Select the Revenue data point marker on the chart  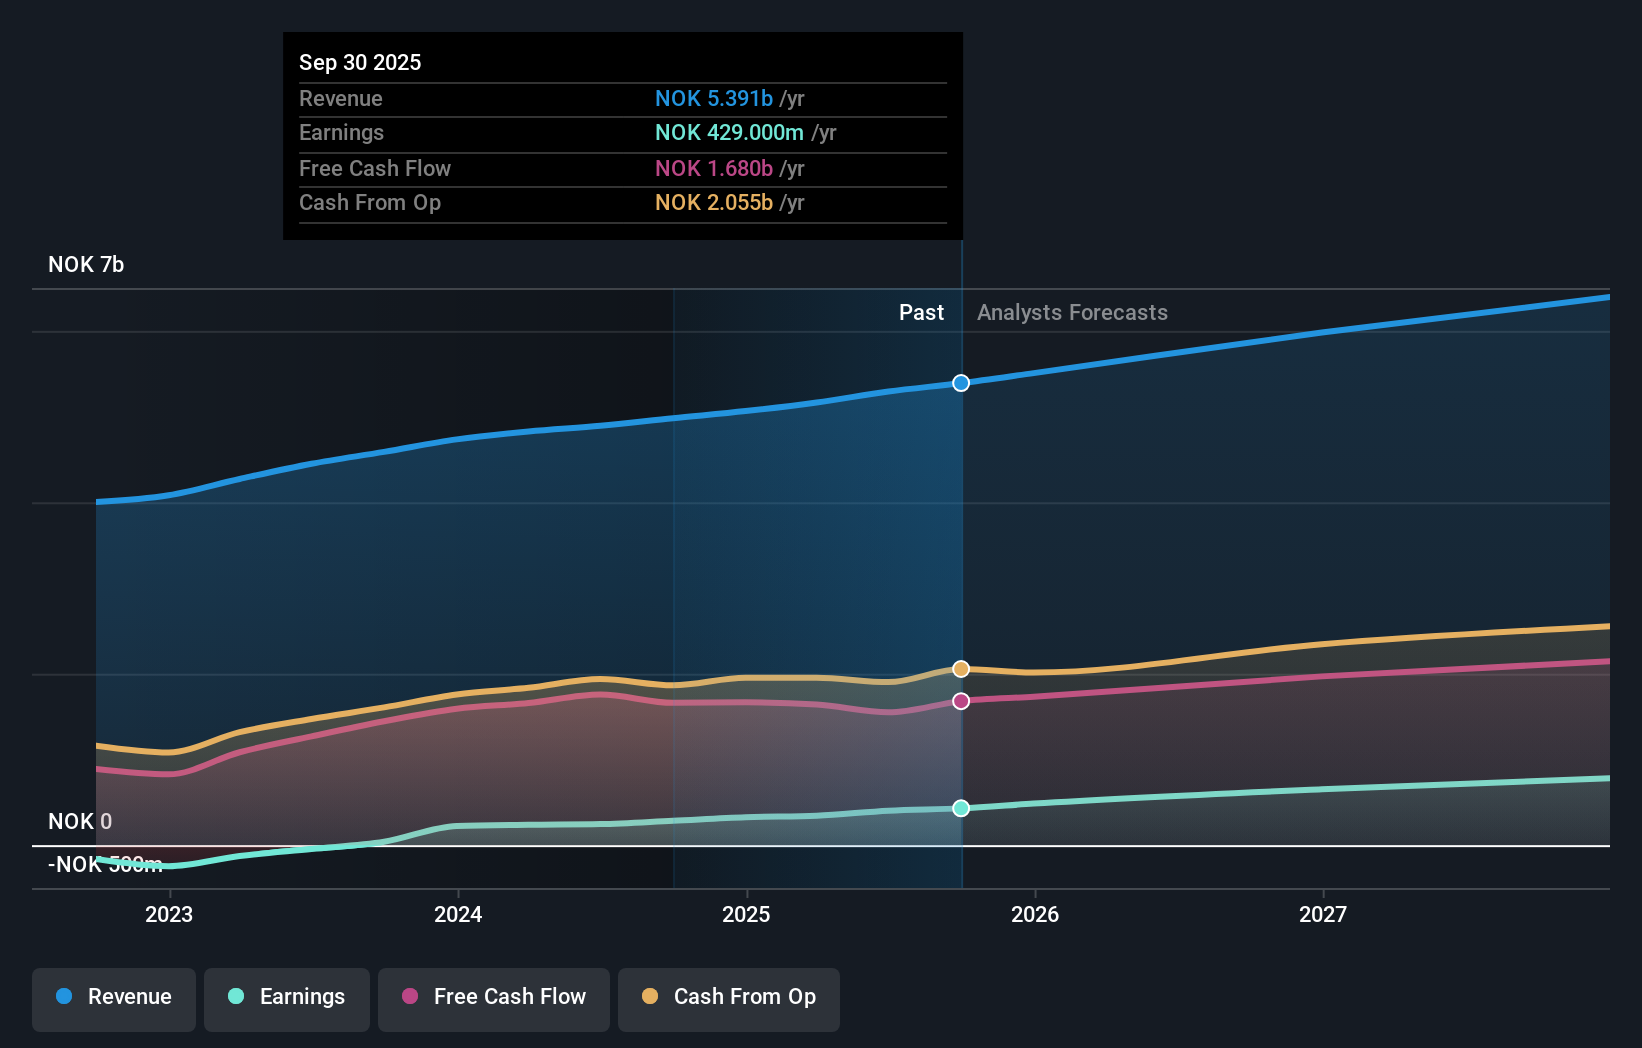[960, 382]
